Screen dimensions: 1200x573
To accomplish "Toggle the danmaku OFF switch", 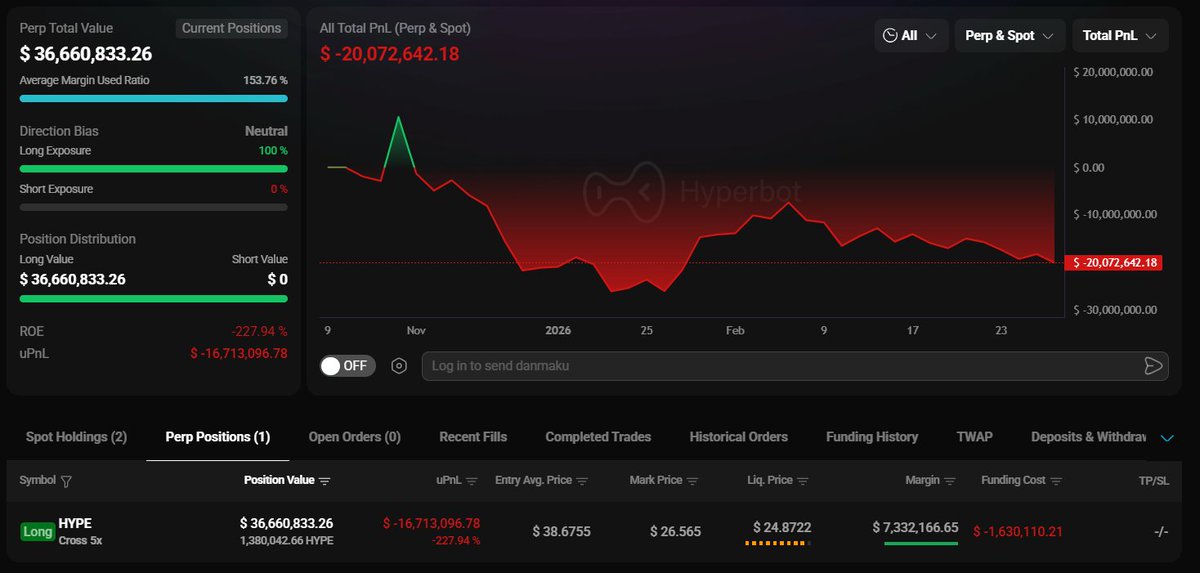I will click(348, 366).
